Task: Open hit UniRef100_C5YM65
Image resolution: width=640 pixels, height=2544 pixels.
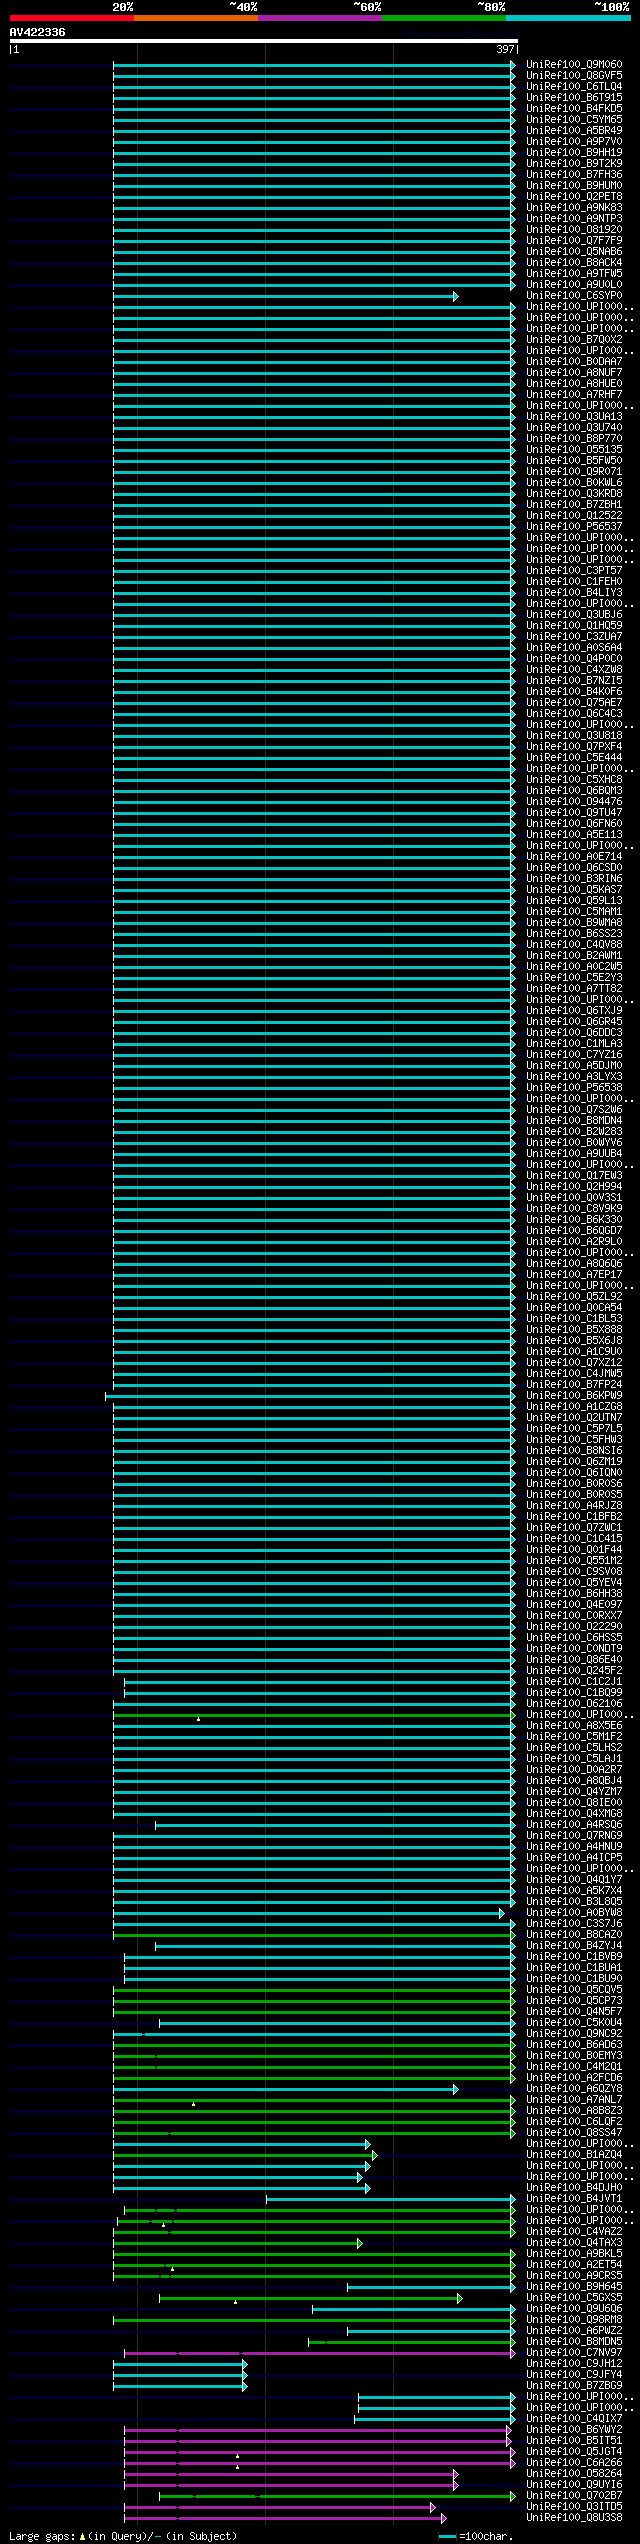Action: tap(574, 120)
